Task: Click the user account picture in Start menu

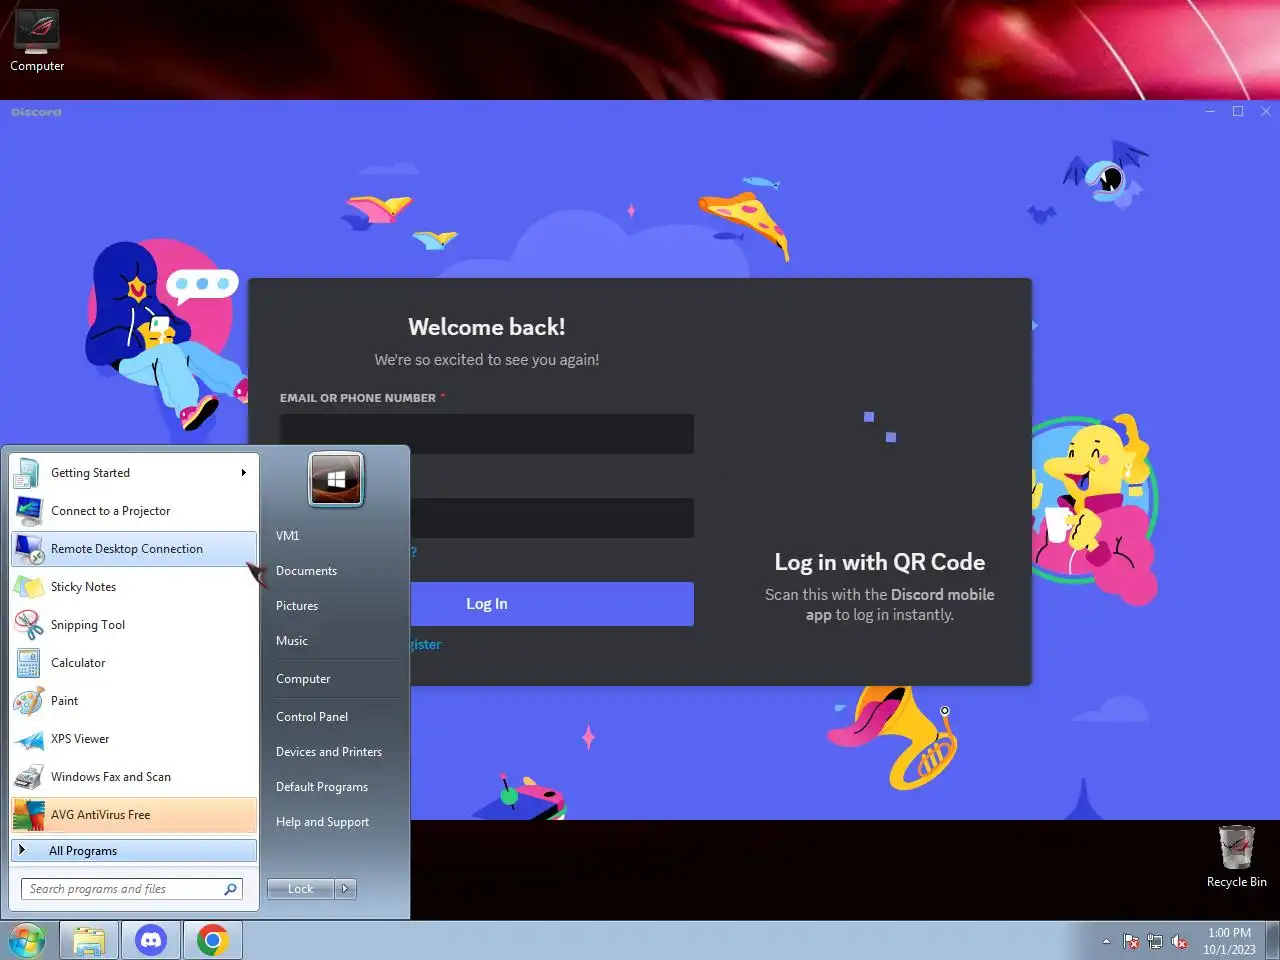Action: (x=336, y=479)
